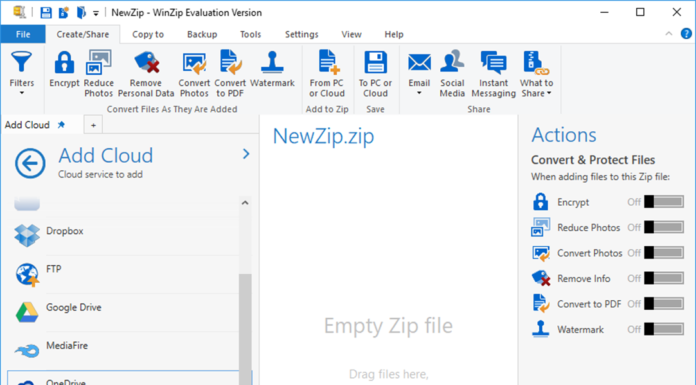
Task: Switch to the Create/Share tab
Action: coord(83,34)
